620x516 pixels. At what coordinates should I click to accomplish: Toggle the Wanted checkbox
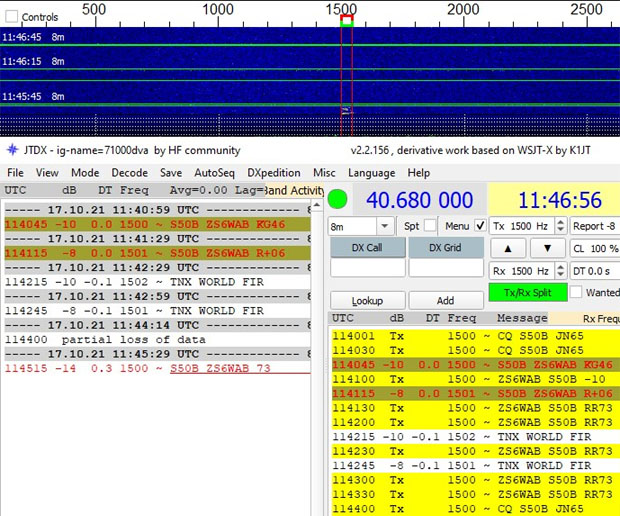coord(576,292)
